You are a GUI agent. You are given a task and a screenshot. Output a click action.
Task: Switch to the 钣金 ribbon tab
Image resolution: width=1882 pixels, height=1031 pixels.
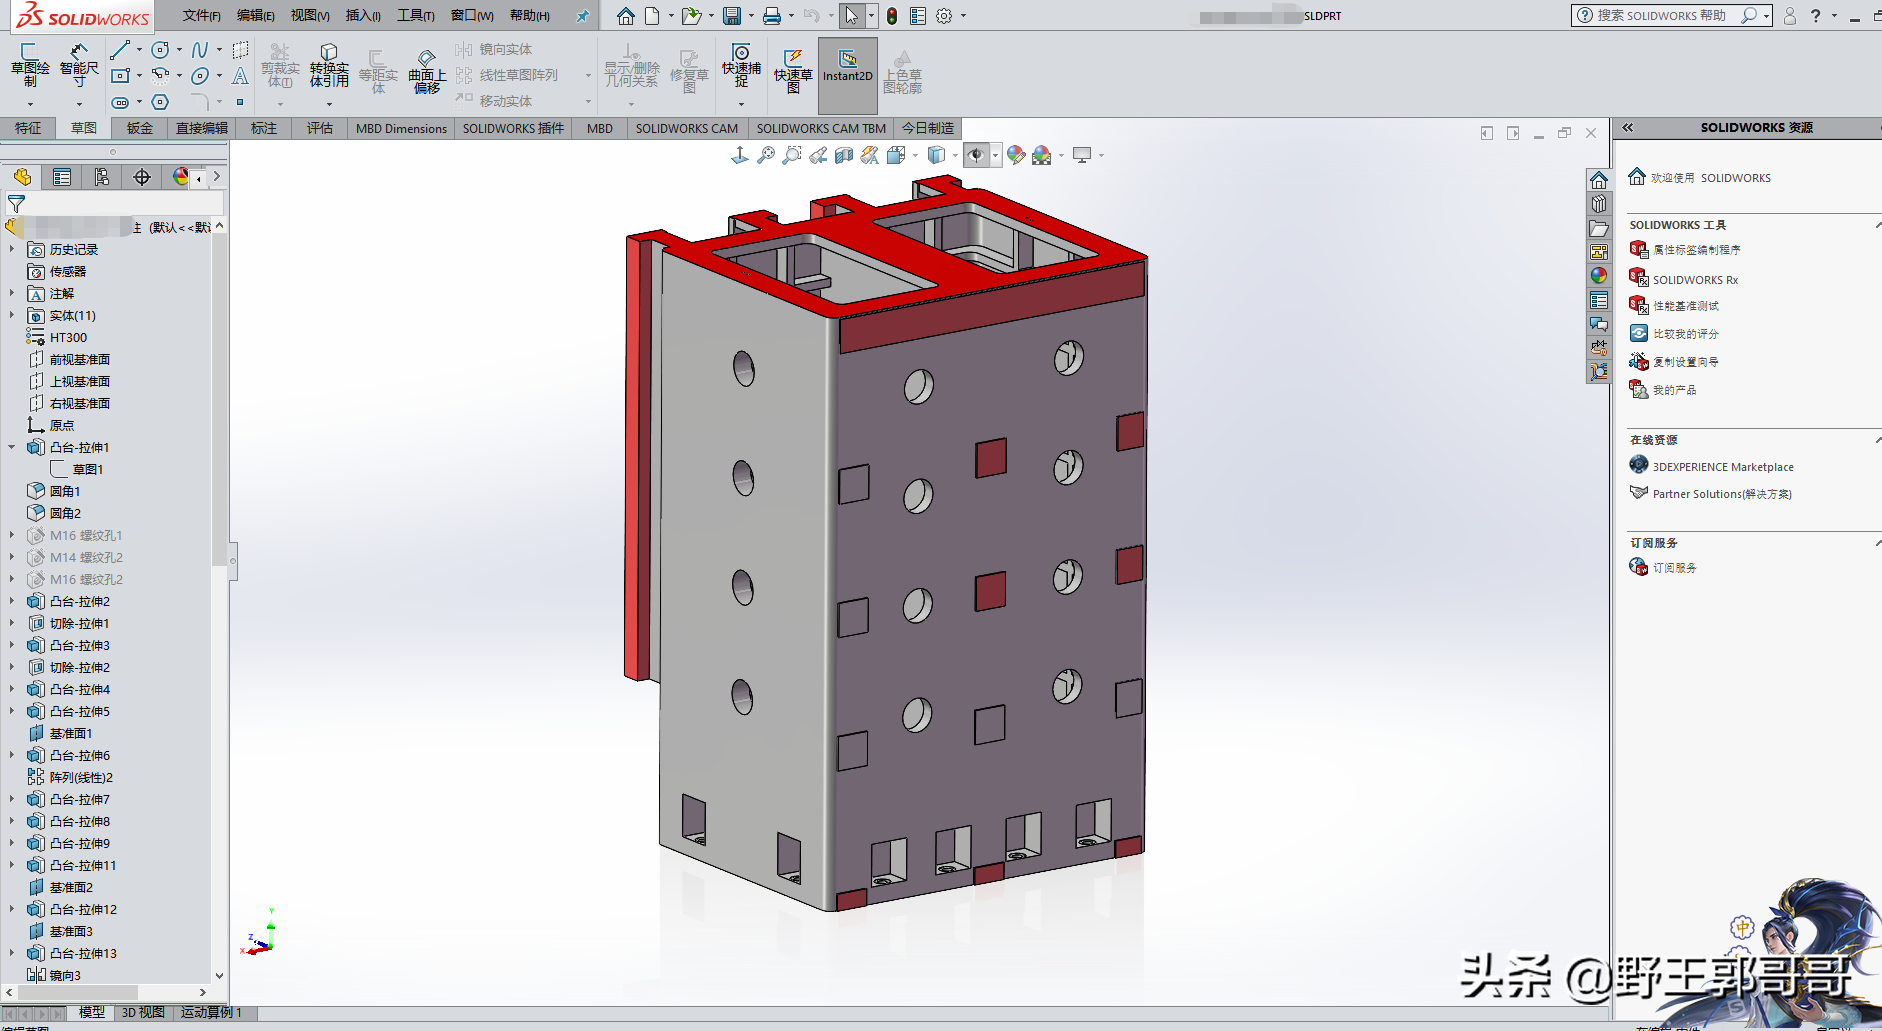click(x=140, y=128)
